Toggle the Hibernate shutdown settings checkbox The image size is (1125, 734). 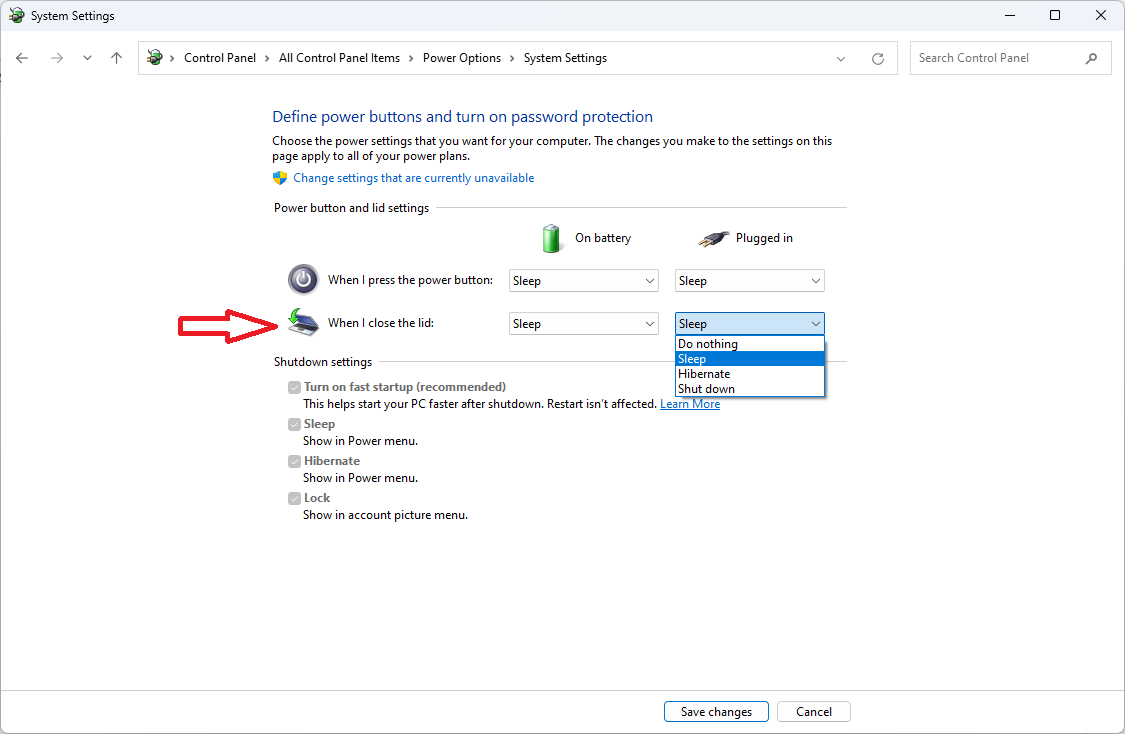295,460
